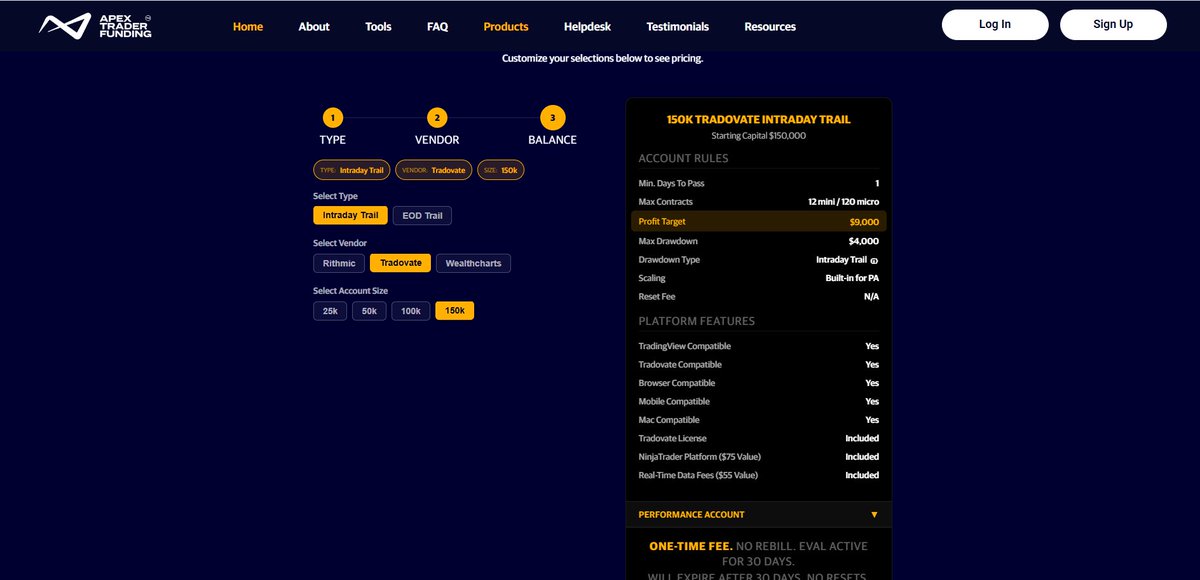This screenshot has height=580, width=1200.
Task: Click the Apex Trader Funding logo
Action: (x=95, y=26)
